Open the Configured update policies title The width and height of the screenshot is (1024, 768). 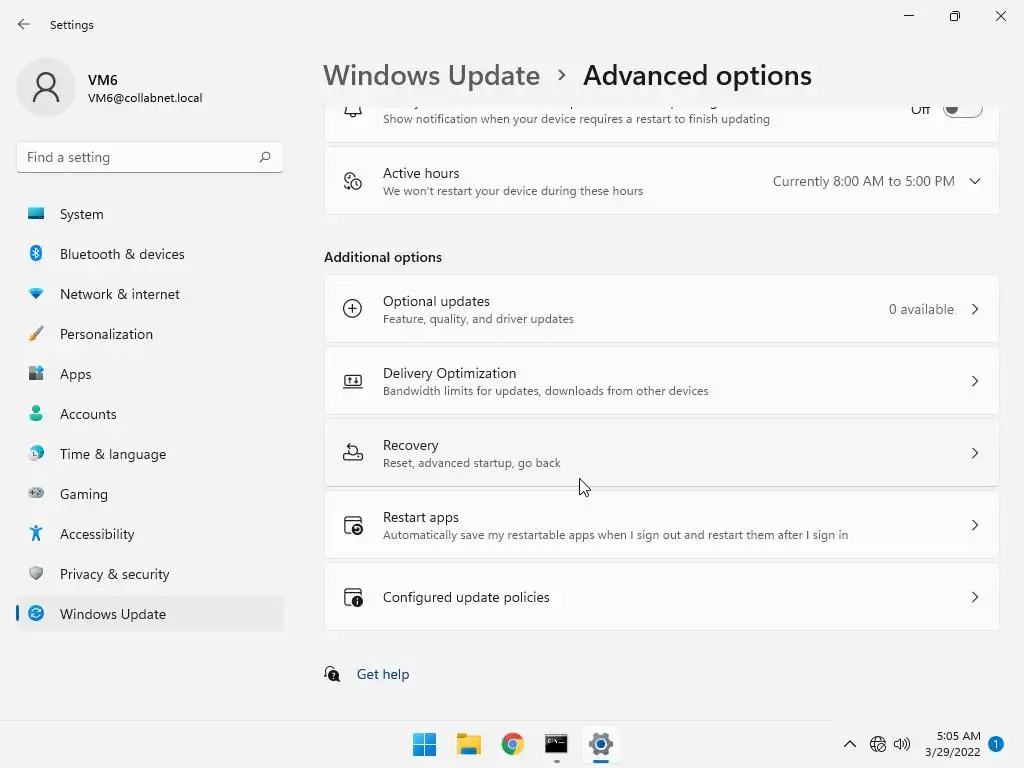pyautogui.click(x=466, y=597)
